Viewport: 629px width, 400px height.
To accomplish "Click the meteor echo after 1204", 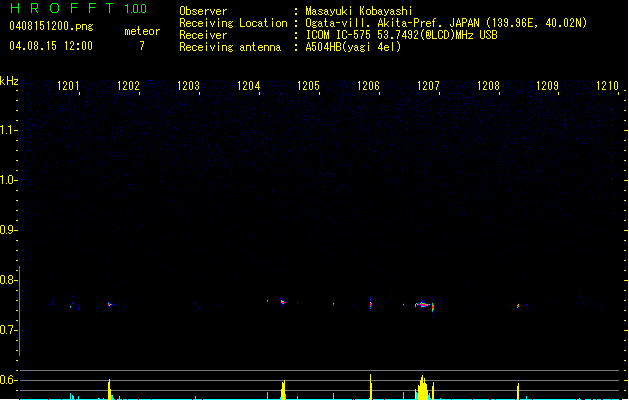I will point(283,302).
